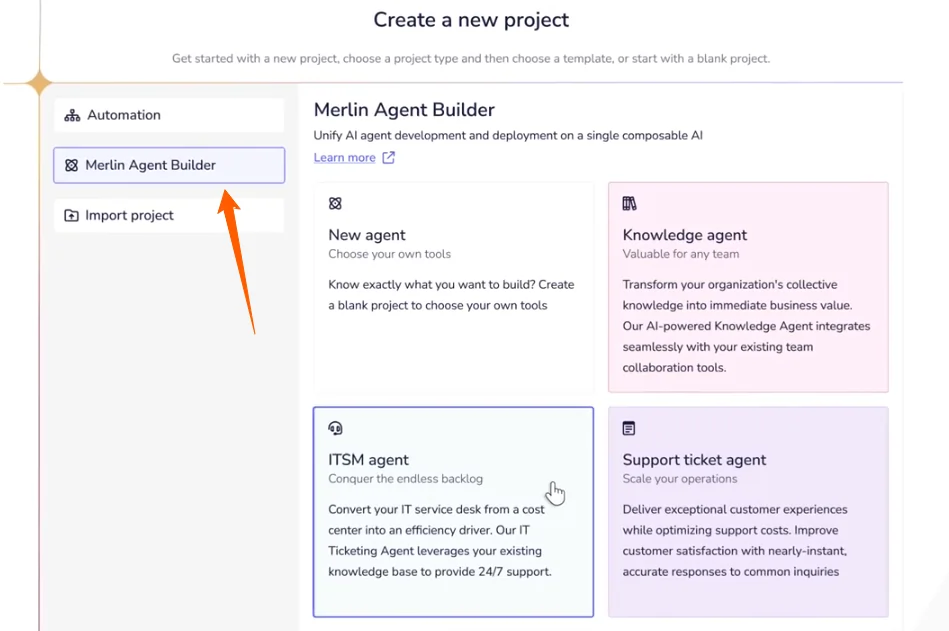Image resolution: width=949 pixels, height=631 pixels.
Task: Click the Knowledge agent books icon
Action: (x=629, y=204)
